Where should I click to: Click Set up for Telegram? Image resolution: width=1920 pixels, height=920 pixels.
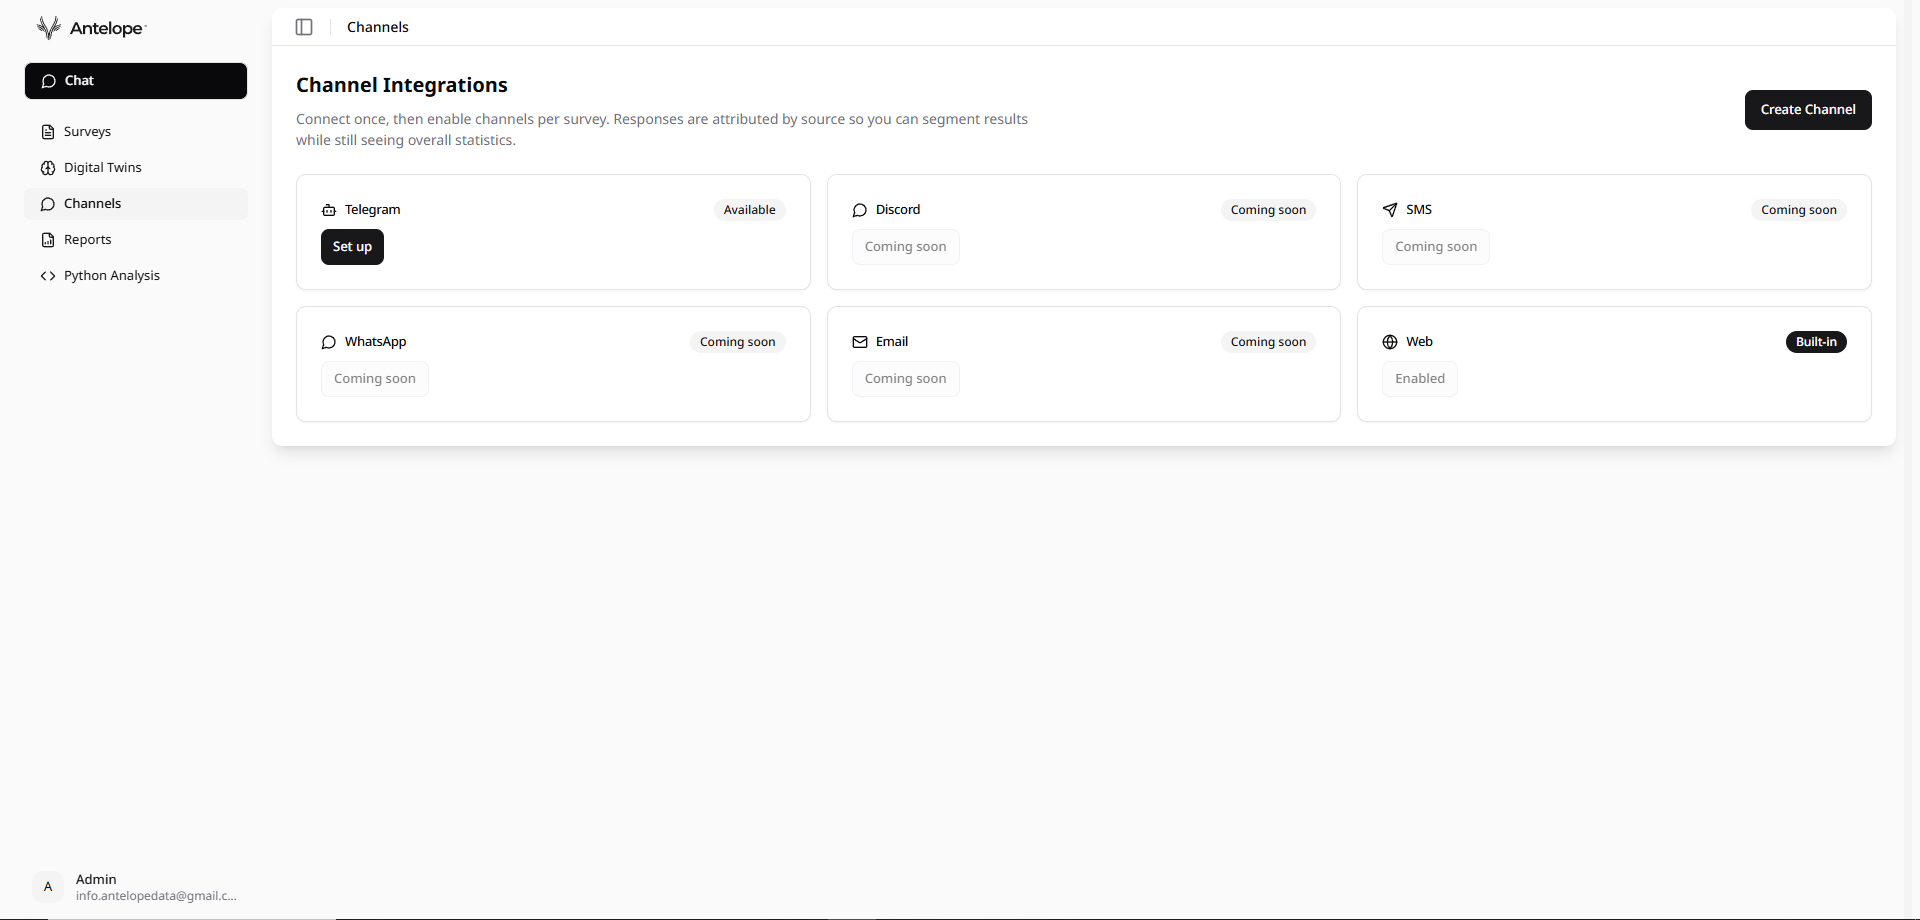coord(351,246)
